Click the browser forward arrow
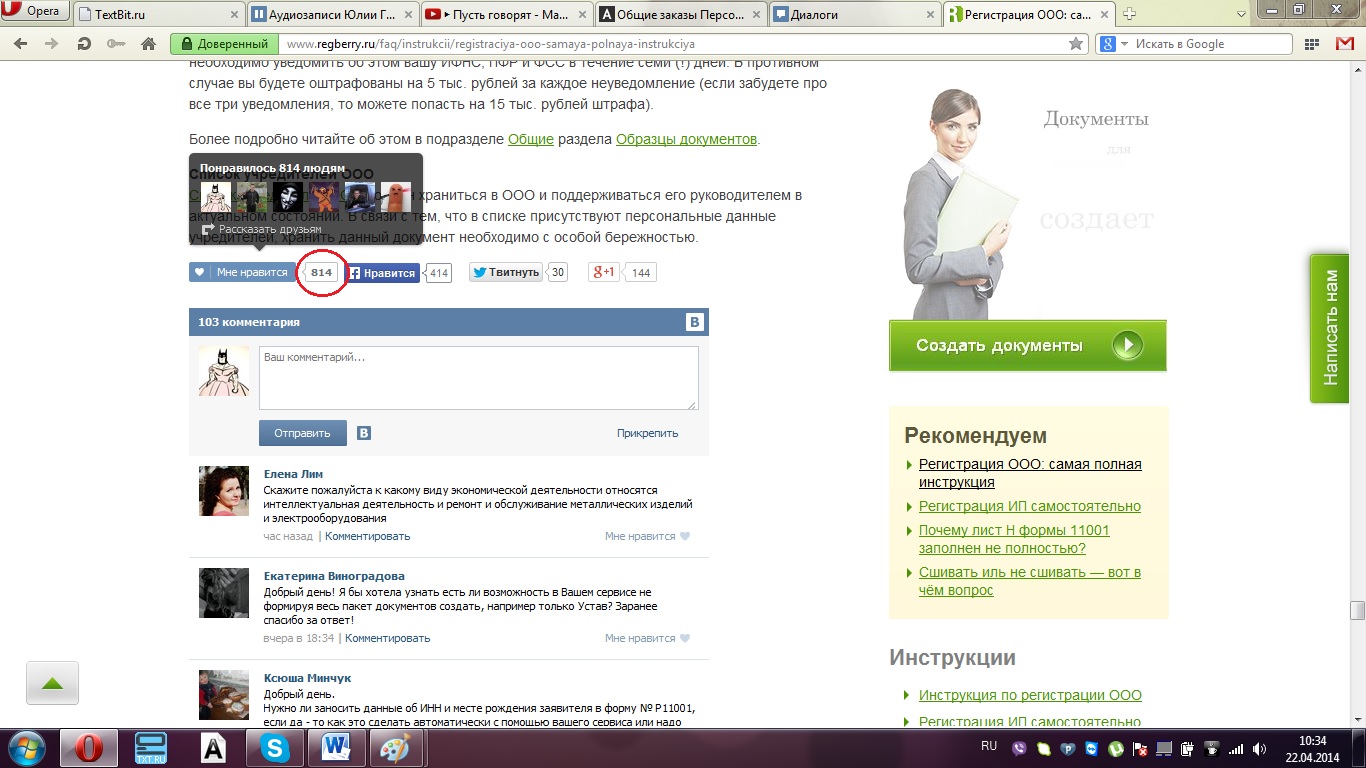1366x768 pixels. click(x=53, y=44)
